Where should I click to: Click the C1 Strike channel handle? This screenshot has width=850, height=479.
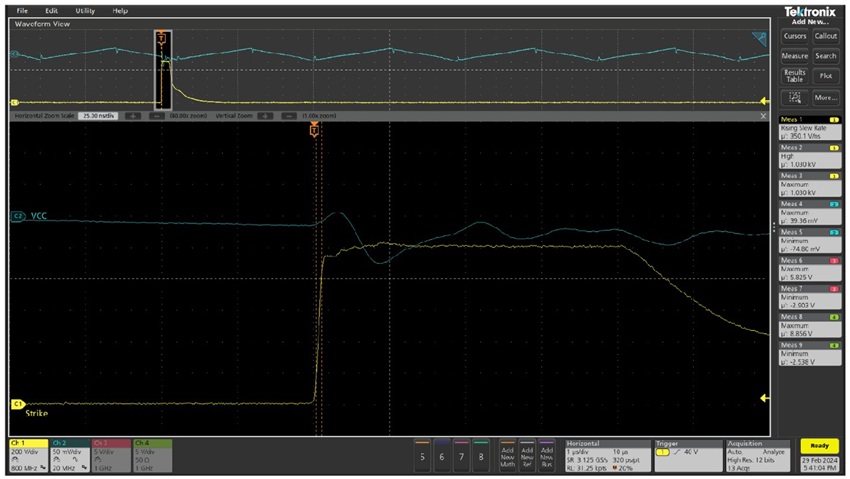point(17,404)
